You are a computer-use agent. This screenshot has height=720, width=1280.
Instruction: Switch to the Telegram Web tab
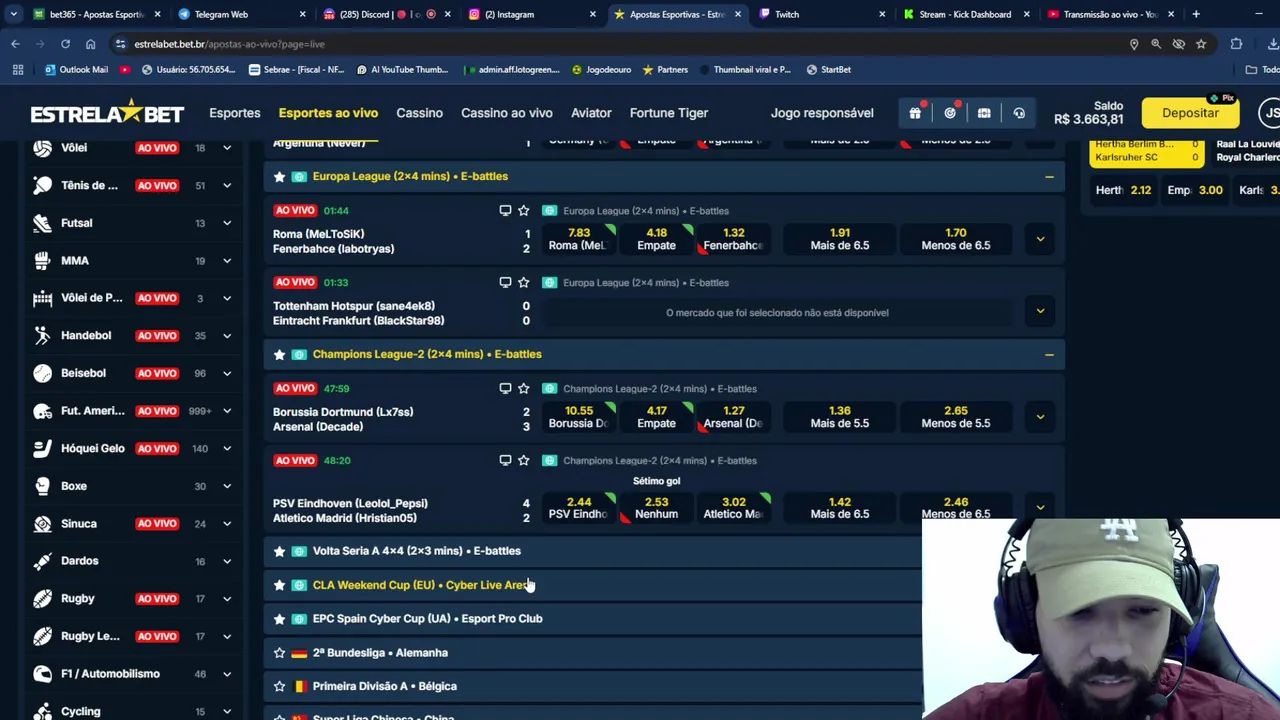click(x=240, y=14)
